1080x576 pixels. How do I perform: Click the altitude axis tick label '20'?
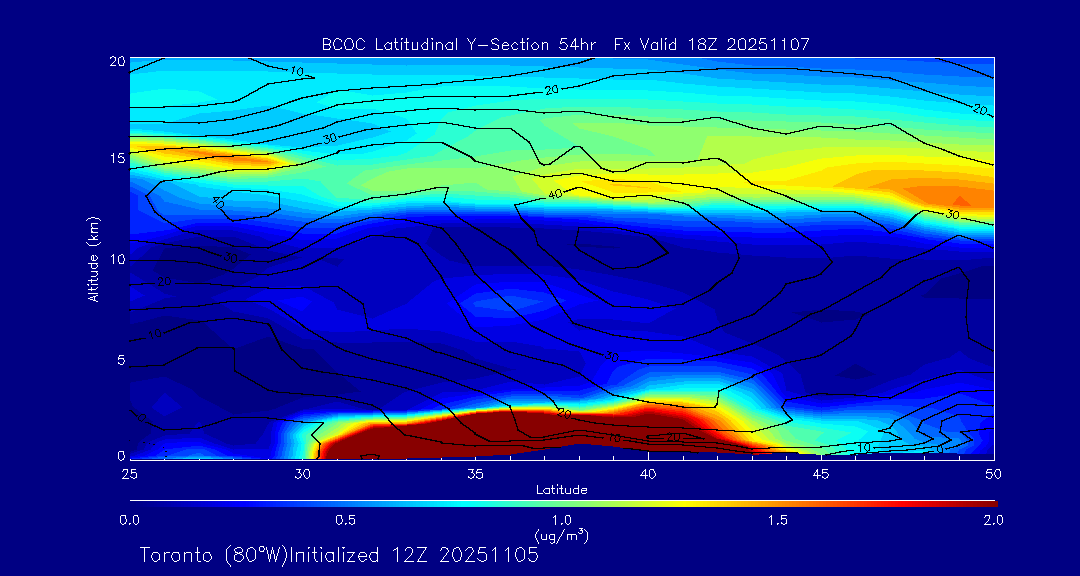click(x=116, y=61)
